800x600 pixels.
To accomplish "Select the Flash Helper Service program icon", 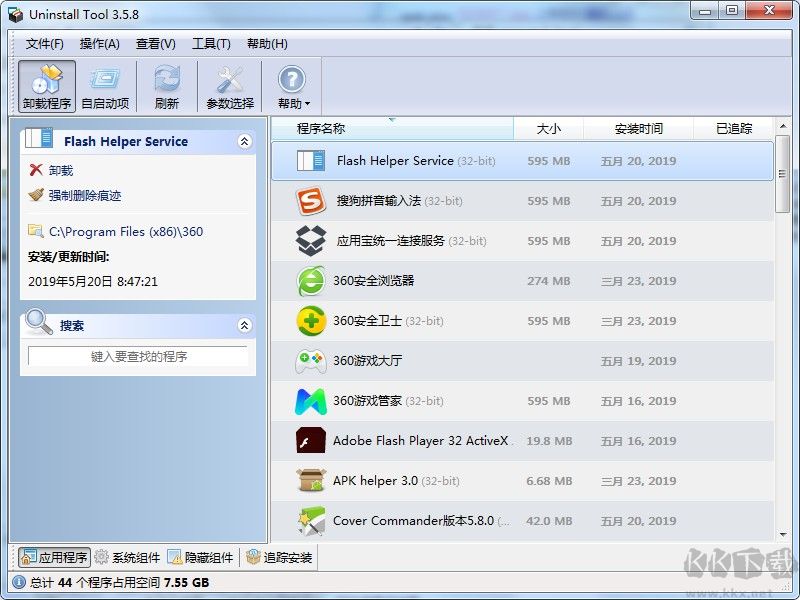I will coord(313,160).
